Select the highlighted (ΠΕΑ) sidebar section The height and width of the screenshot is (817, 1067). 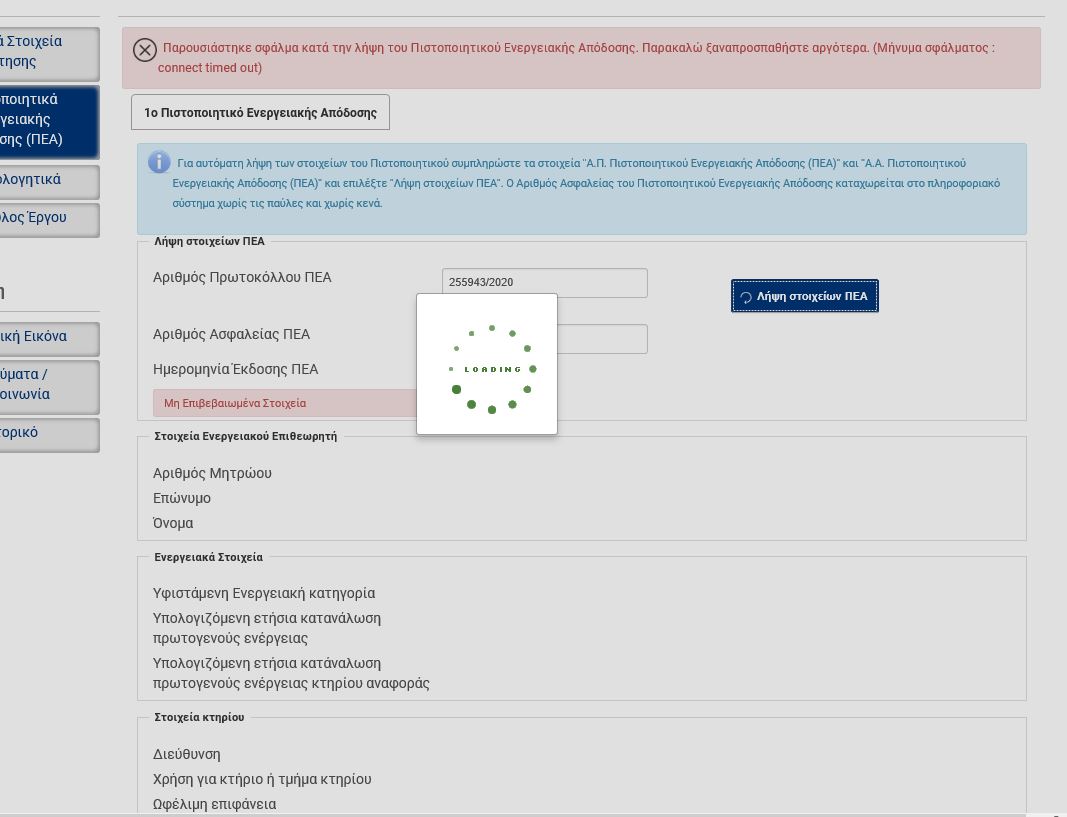50,122
